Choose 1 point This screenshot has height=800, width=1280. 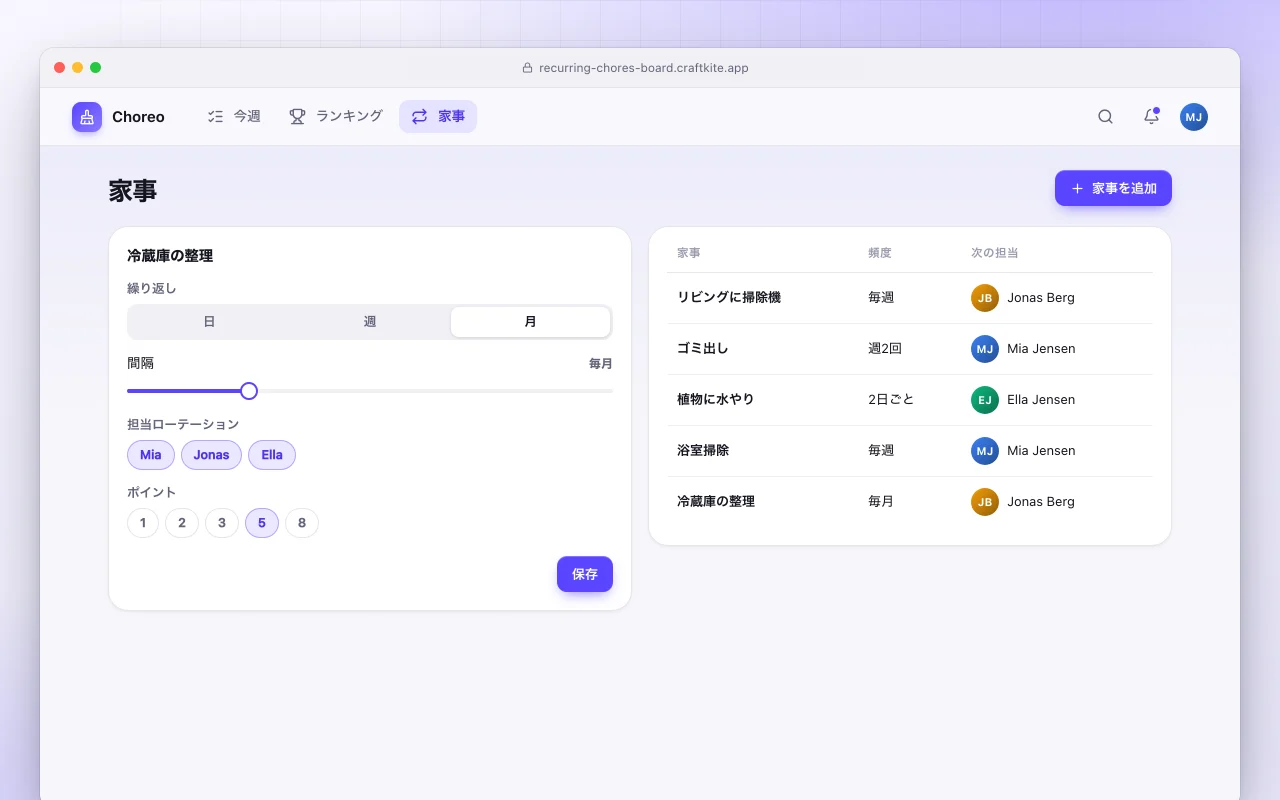pyautogui.click(x=143, y=523)
